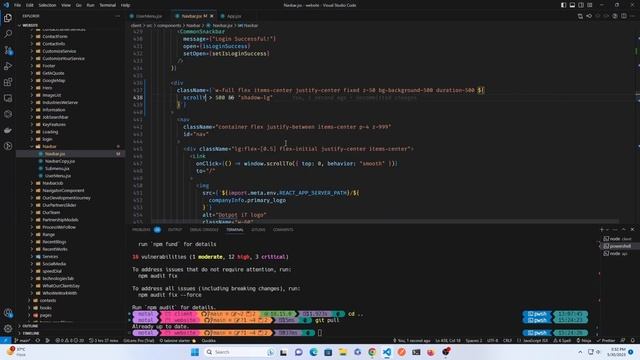Screen dimensions: 640x360
Task: Open the customize layout button
Action: pyautogui.click(x=590, y=5)
